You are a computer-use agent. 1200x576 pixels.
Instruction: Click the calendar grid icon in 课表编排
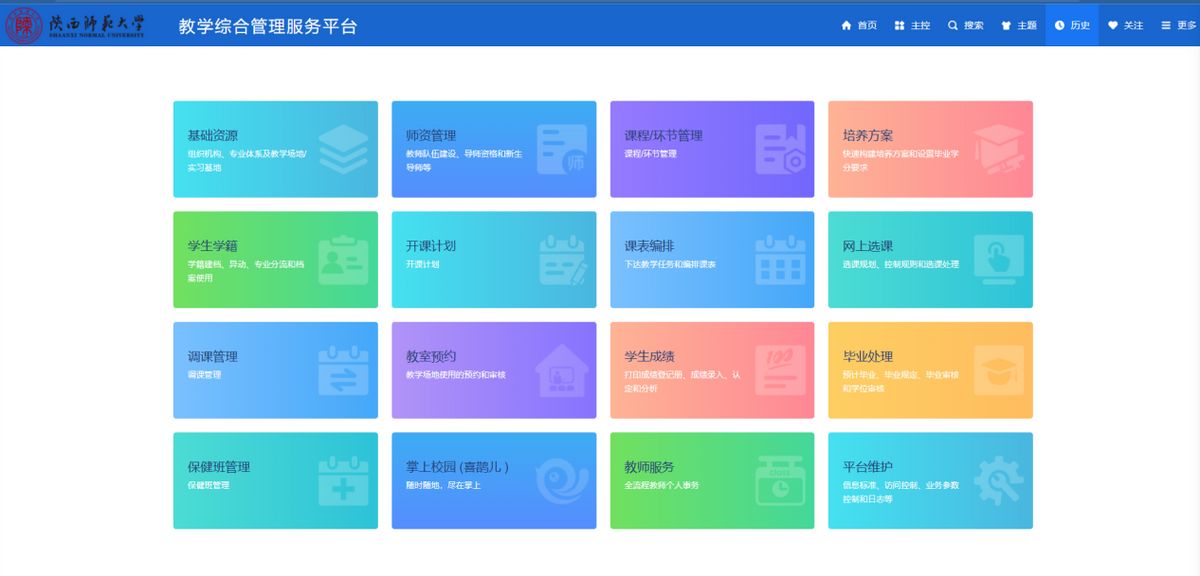pyautogui.click(x=780, y=260)
